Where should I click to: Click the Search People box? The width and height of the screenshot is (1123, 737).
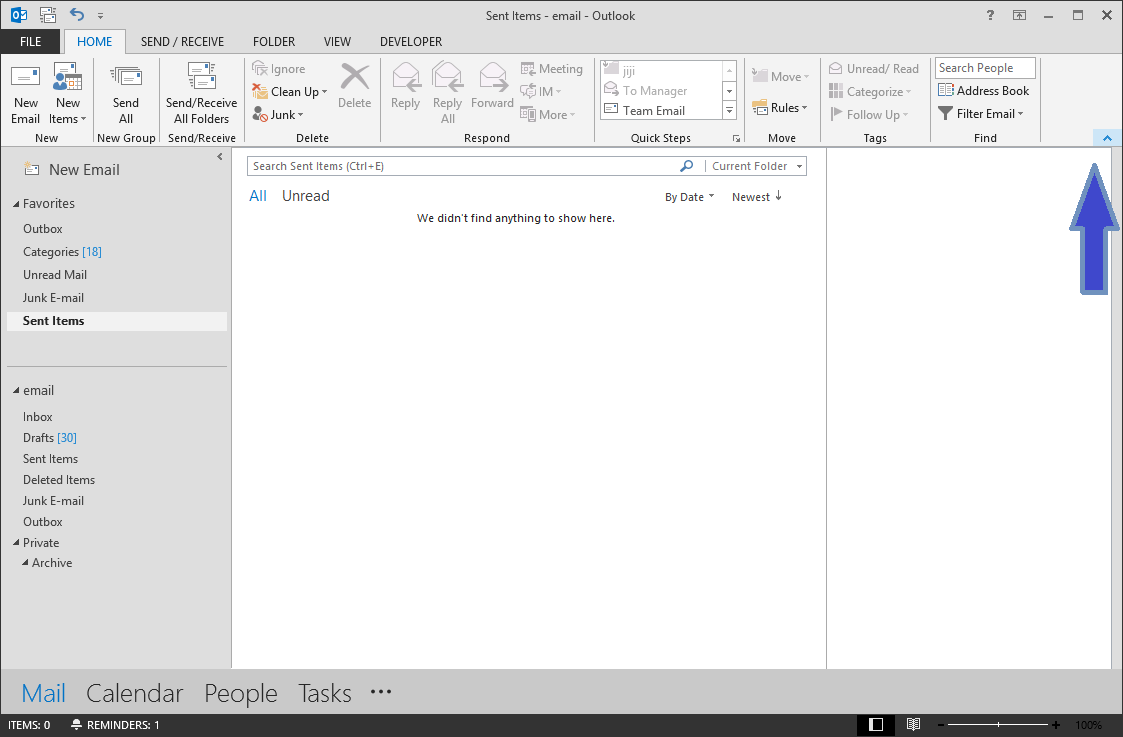pos(985,68)
